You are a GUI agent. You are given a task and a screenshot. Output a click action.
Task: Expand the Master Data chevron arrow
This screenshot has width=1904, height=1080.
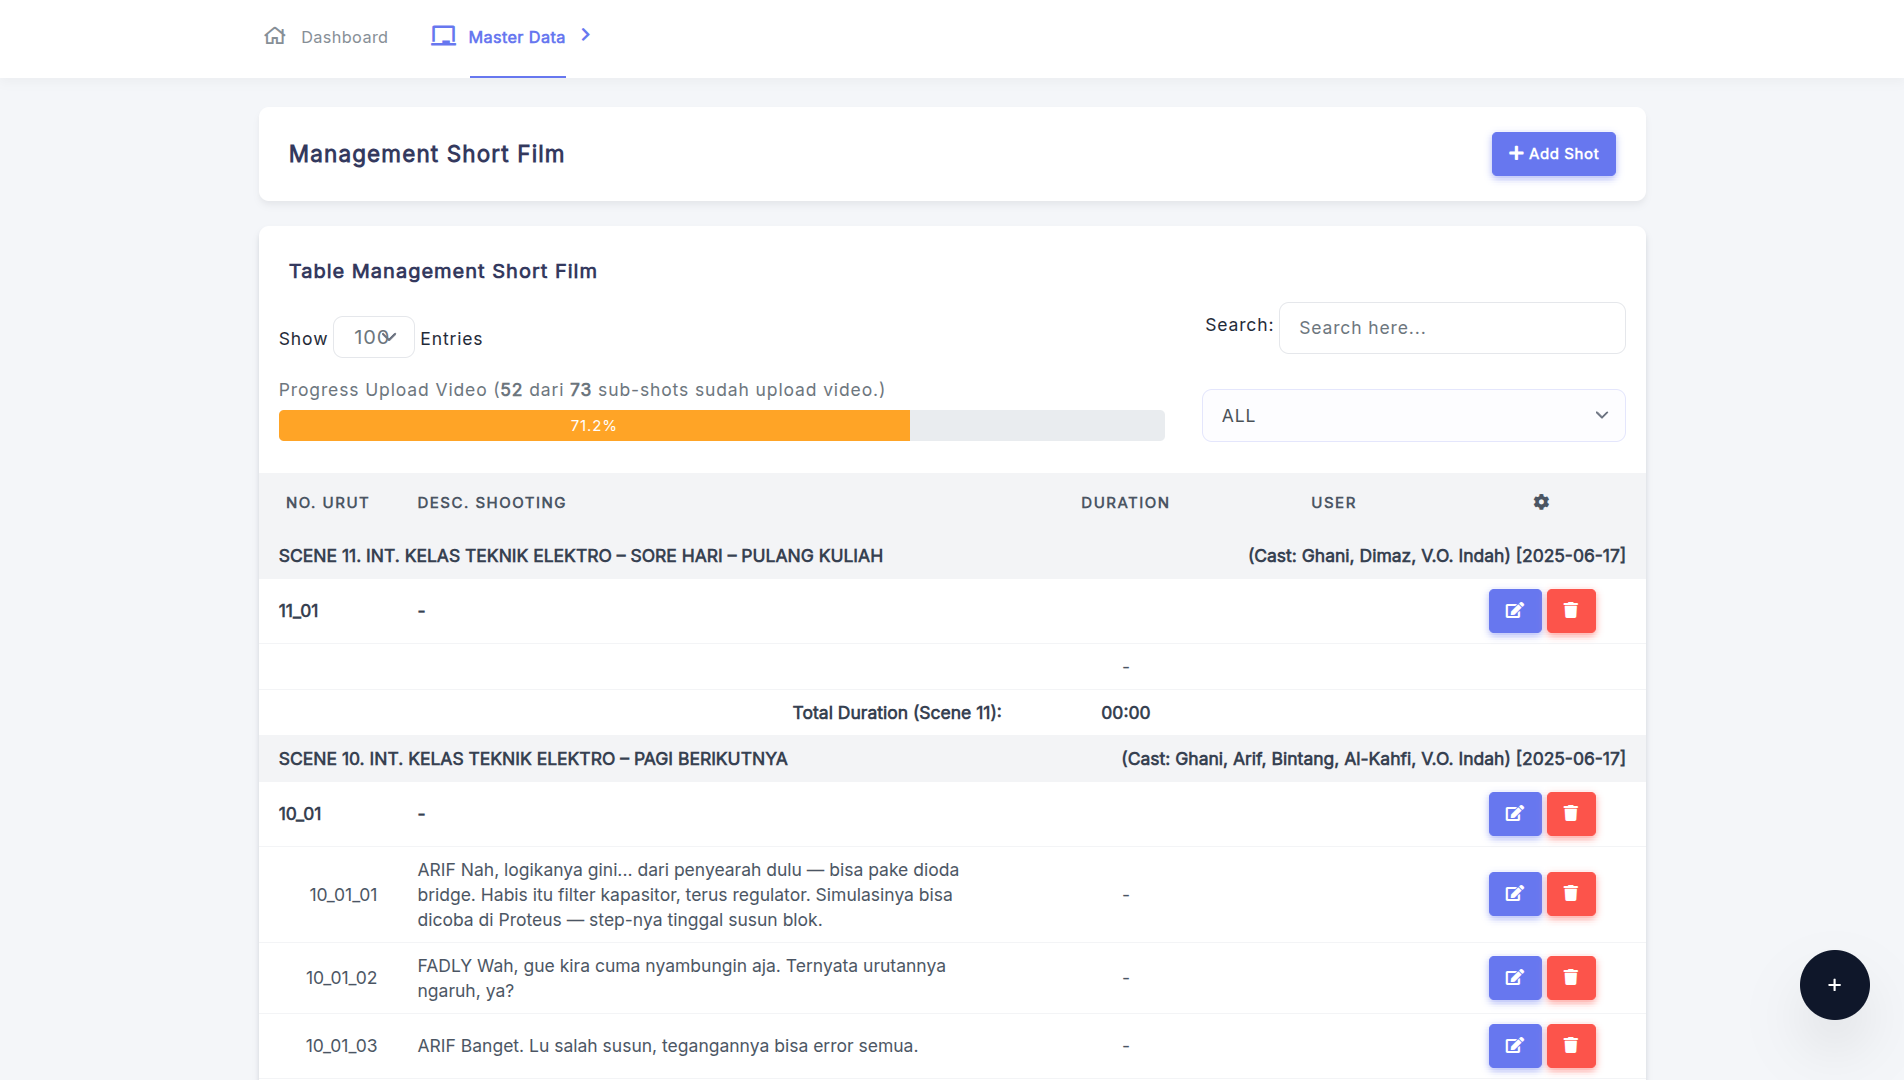click(586, 35)
